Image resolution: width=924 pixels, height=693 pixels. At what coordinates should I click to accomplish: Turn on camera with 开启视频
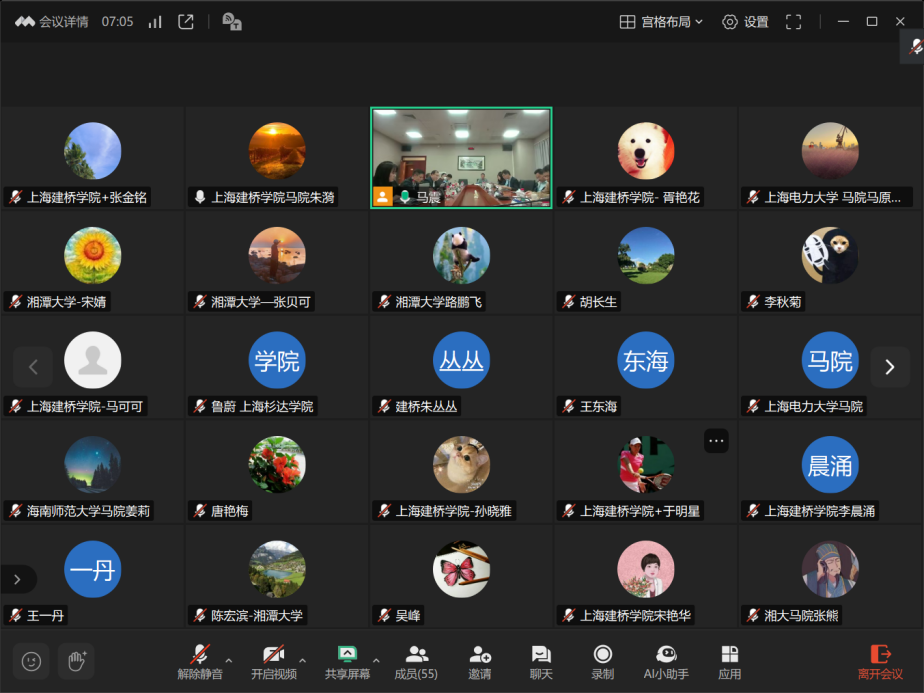point(273,661)
